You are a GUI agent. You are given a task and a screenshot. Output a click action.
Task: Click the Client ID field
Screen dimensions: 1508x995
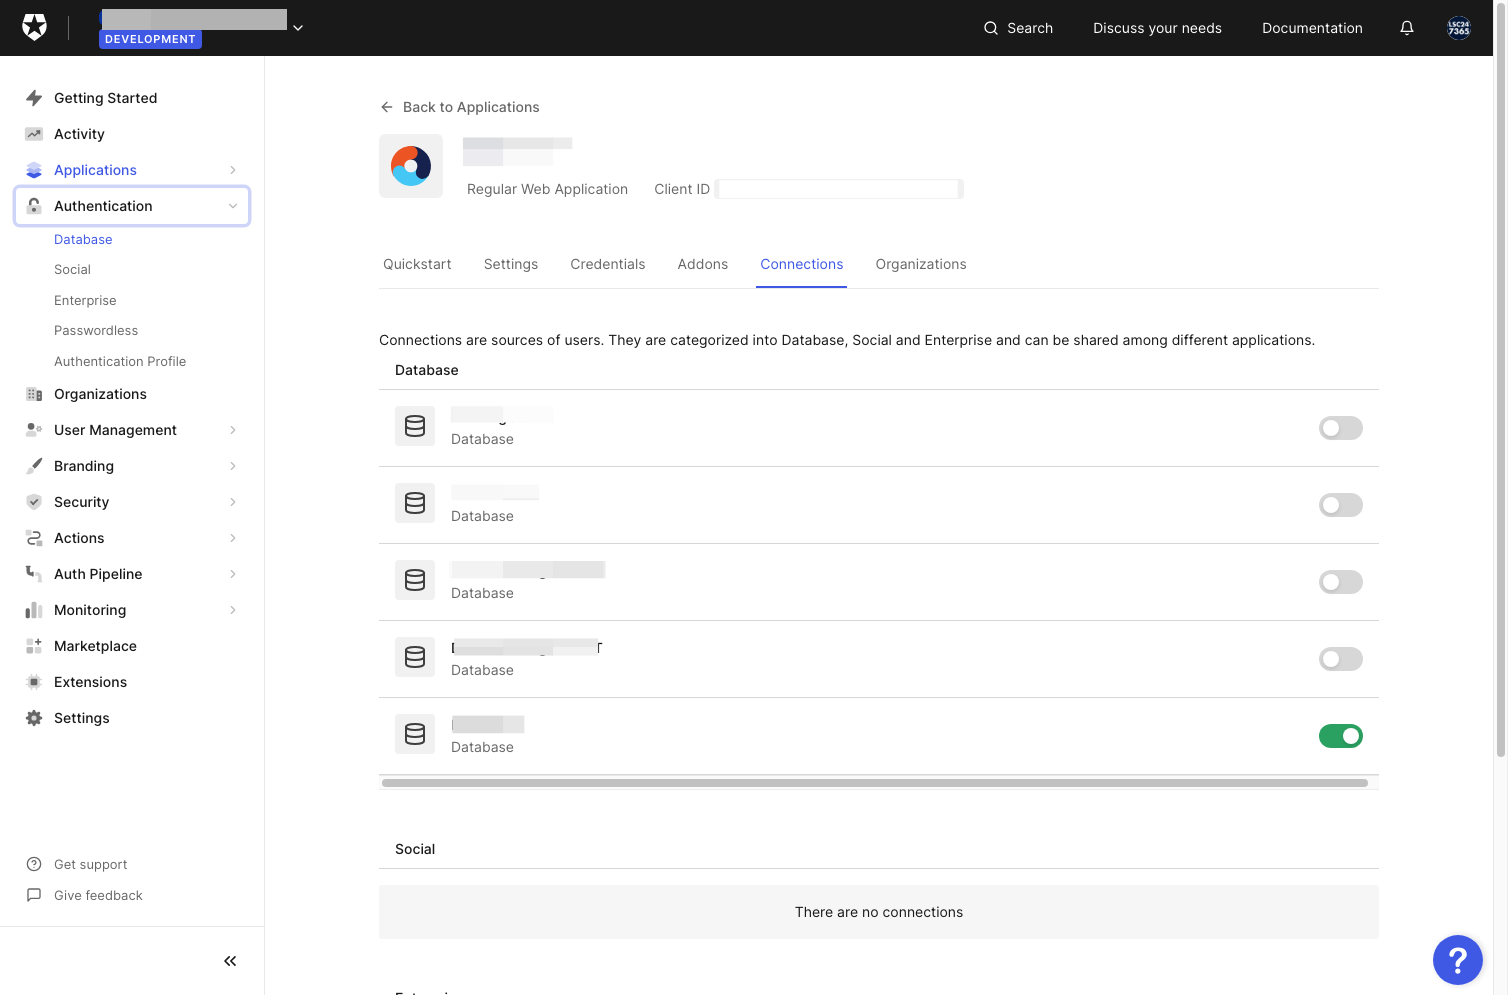click(x=839, y=189)
